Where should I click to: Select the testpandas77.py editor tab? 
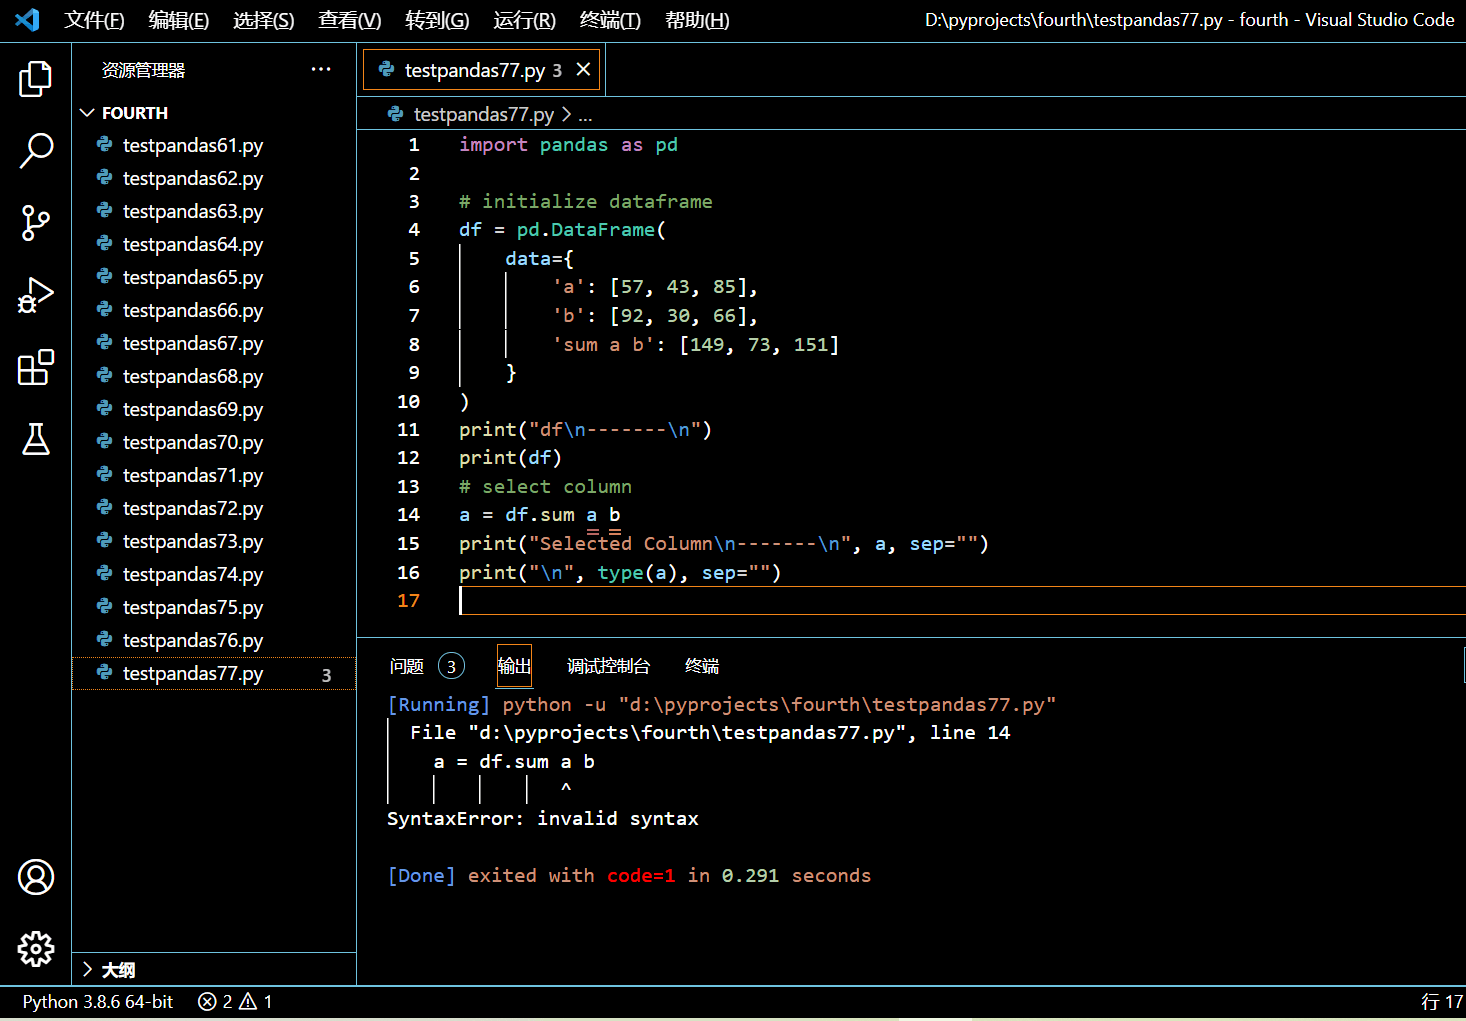[x=481, y=69]
